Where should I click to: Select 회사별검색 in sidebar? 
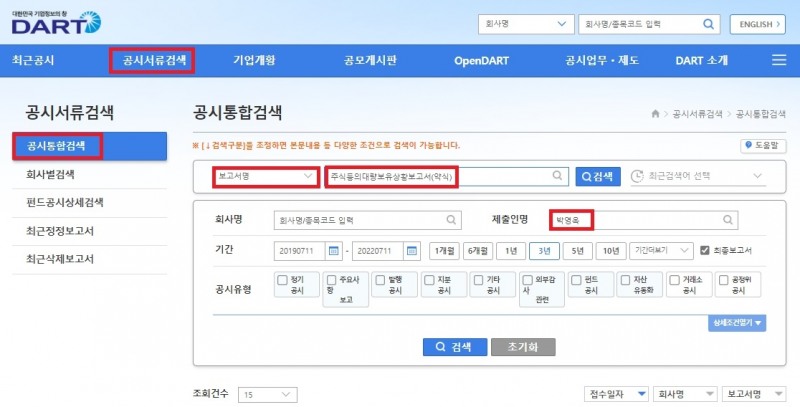[x=89, y=174]
